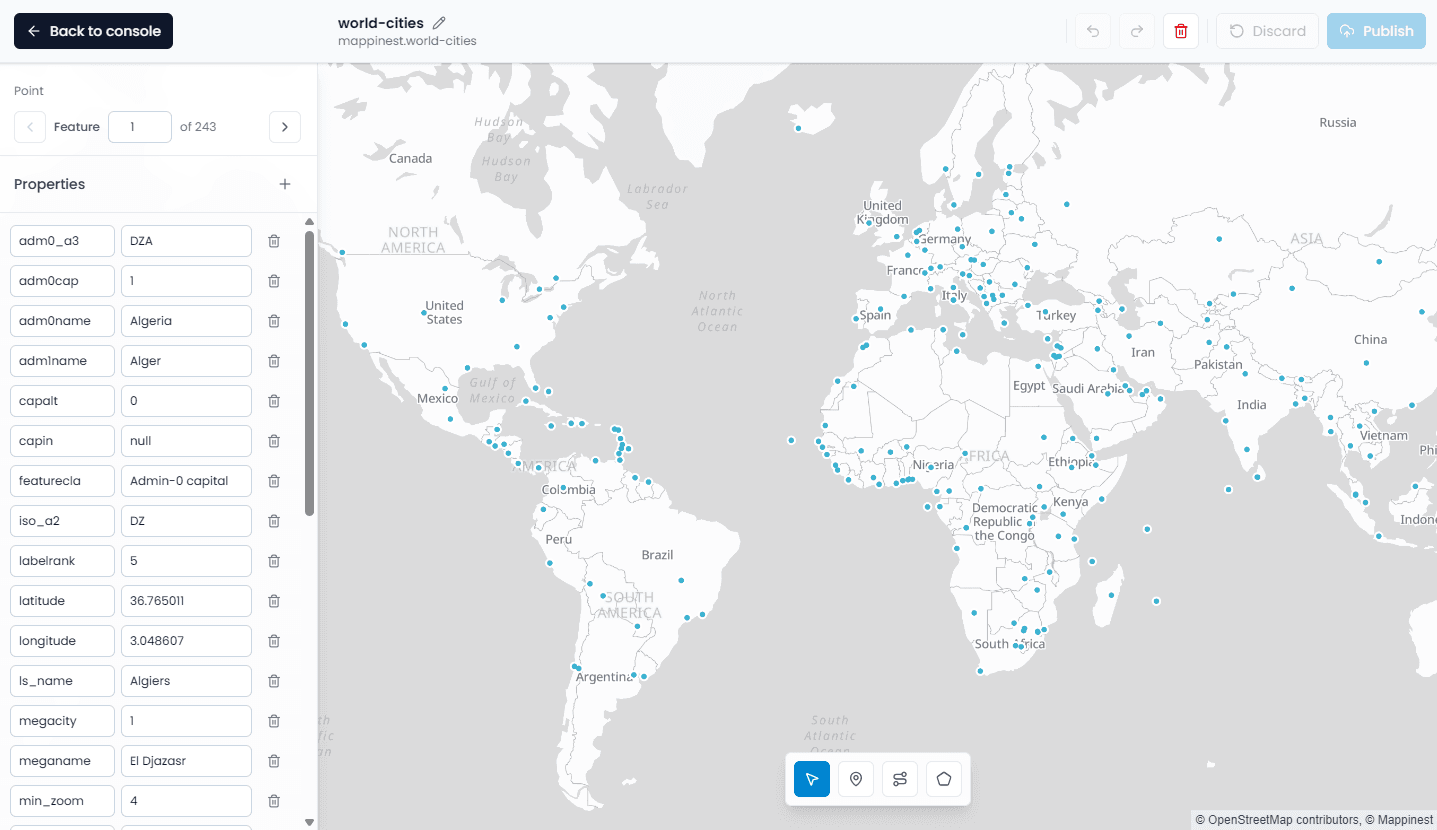Go to previous feature chevron
The width and height of the screenshot is (1437, 830).
tap(30, 127)
